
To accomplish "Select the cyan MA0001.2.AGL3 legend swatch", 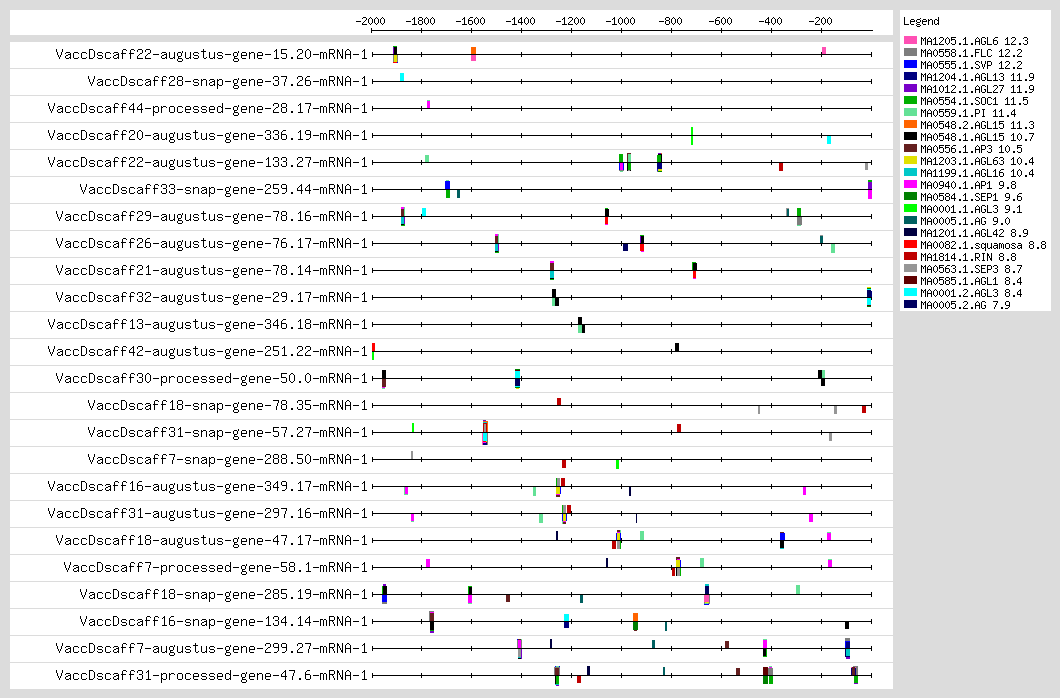I will point(910,293).
